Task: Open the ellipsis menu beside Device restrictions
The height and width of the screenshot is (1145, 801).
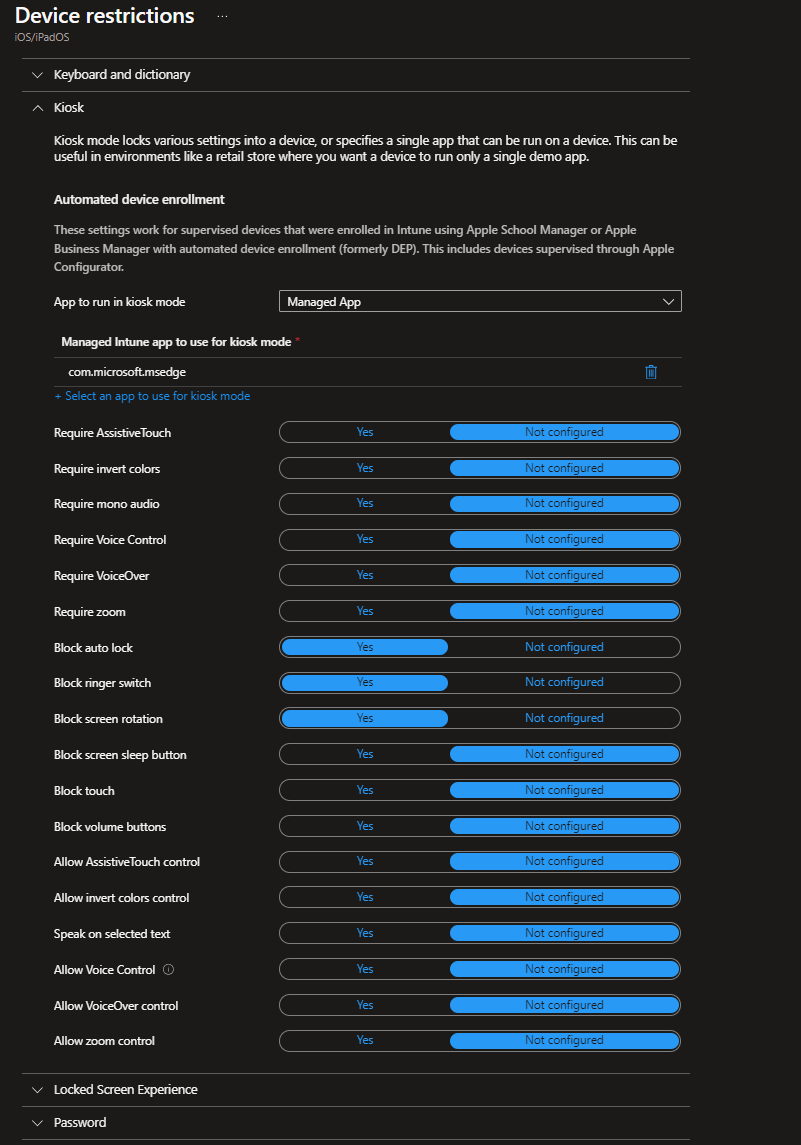Action: pyautogui.click(x=222, y=17)
